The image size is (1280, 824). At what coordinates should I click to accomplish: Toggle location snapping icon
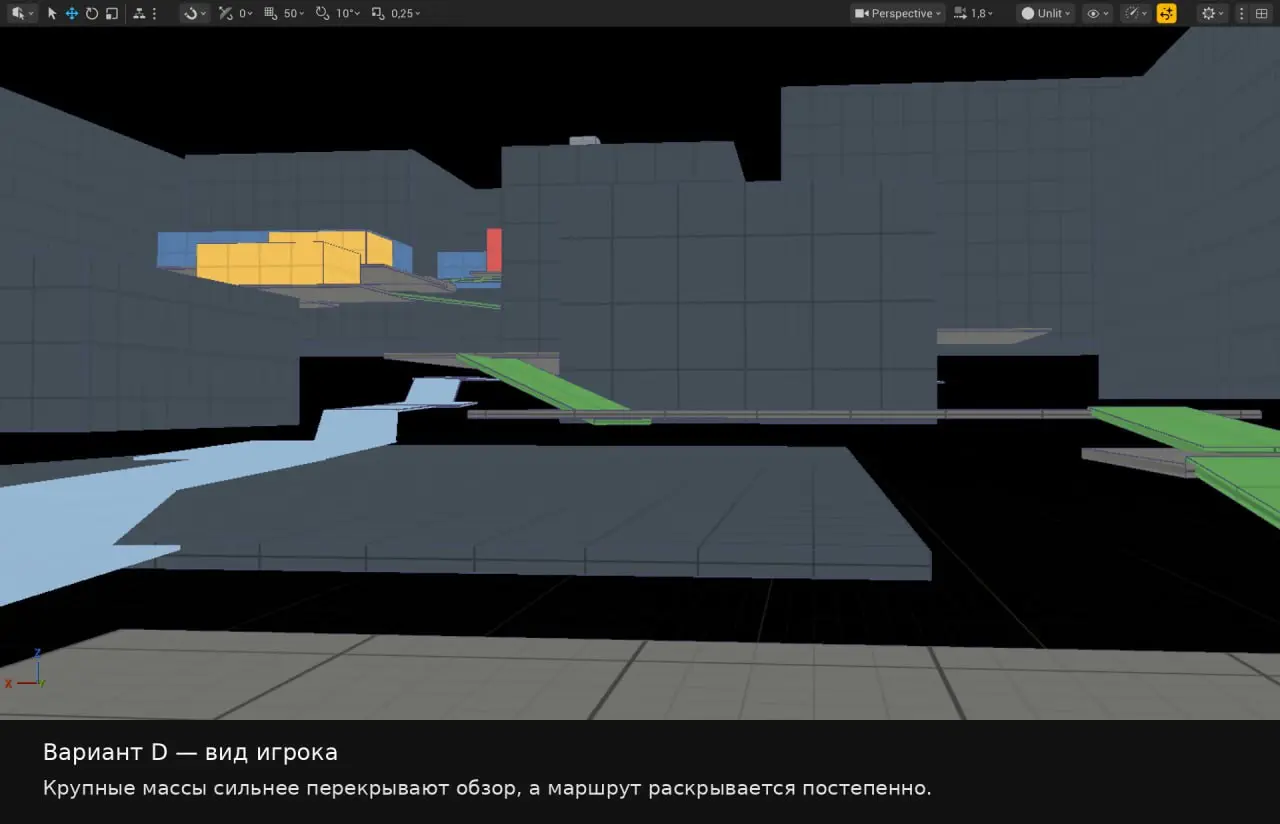(x=226, y=13)
